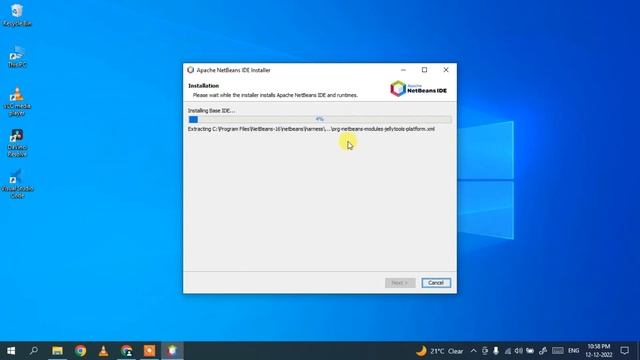Click the installation progress bar
640x360 pixels.
coord(320,119)
